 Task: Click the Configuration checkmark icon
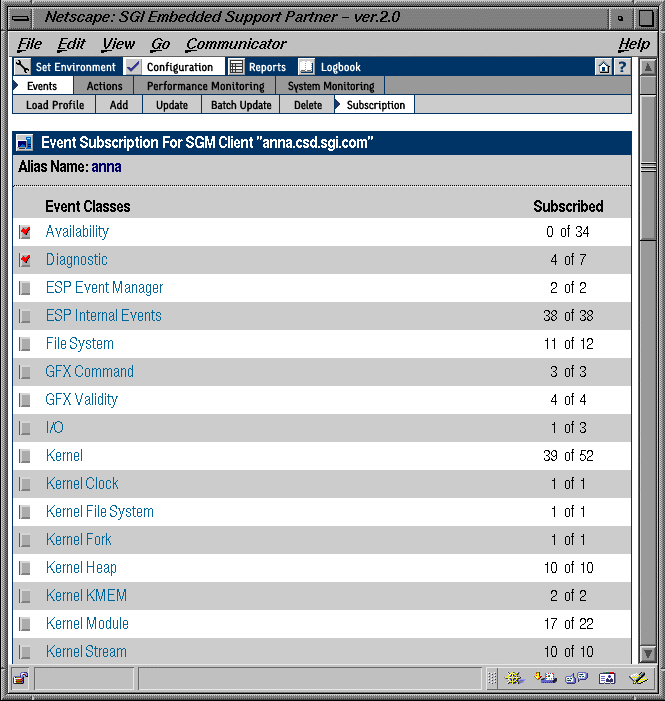tap(133, 67)
